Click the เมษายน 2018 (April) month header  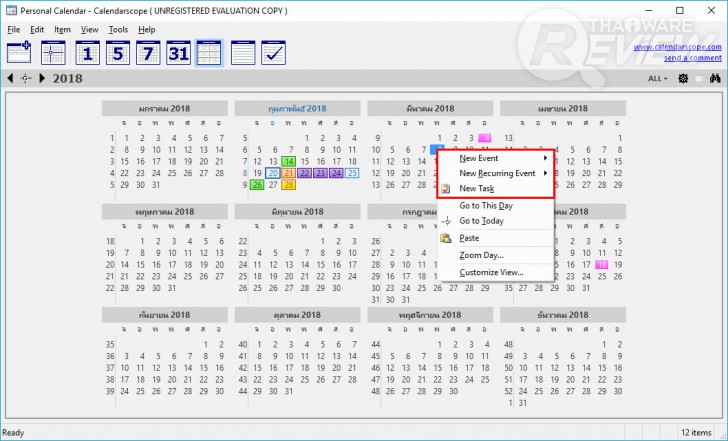563,109
